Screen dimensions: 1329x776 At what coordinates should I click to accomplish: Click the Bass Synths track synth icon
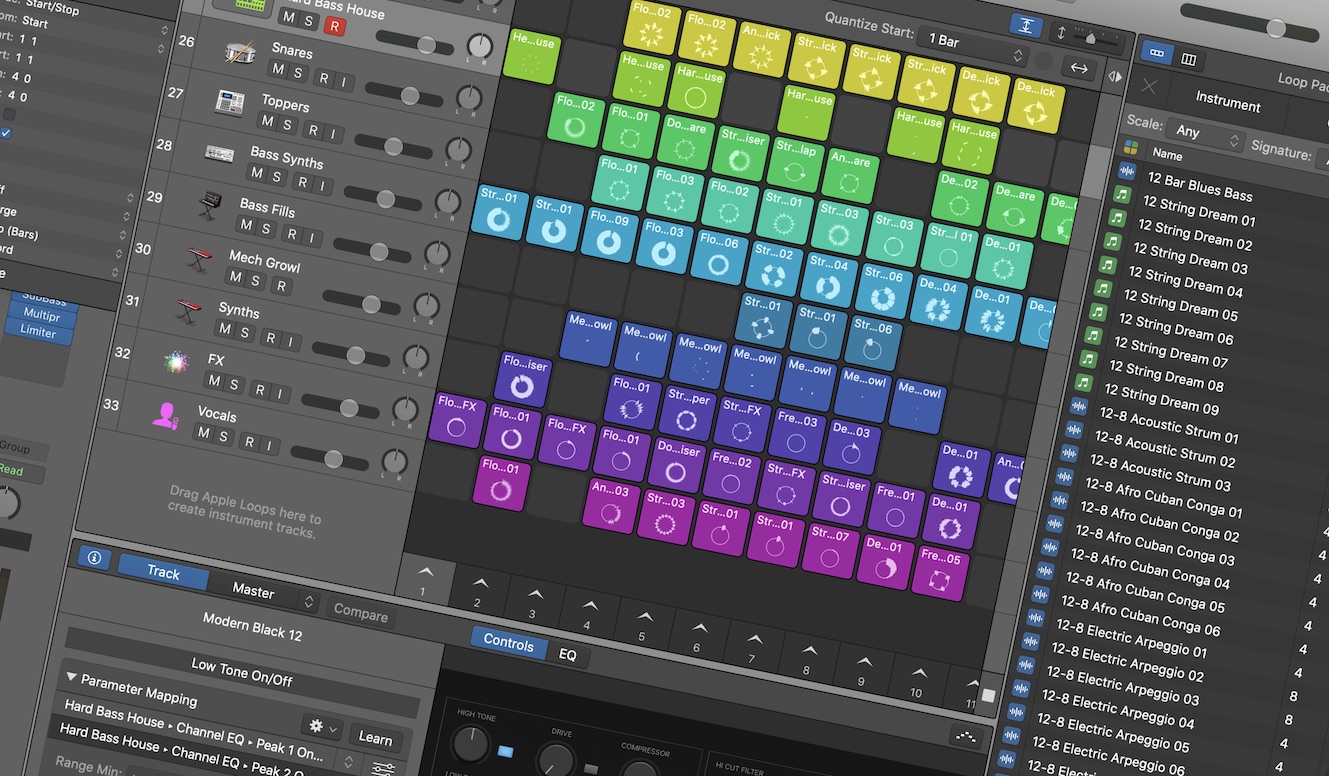[x=219, y=153]
